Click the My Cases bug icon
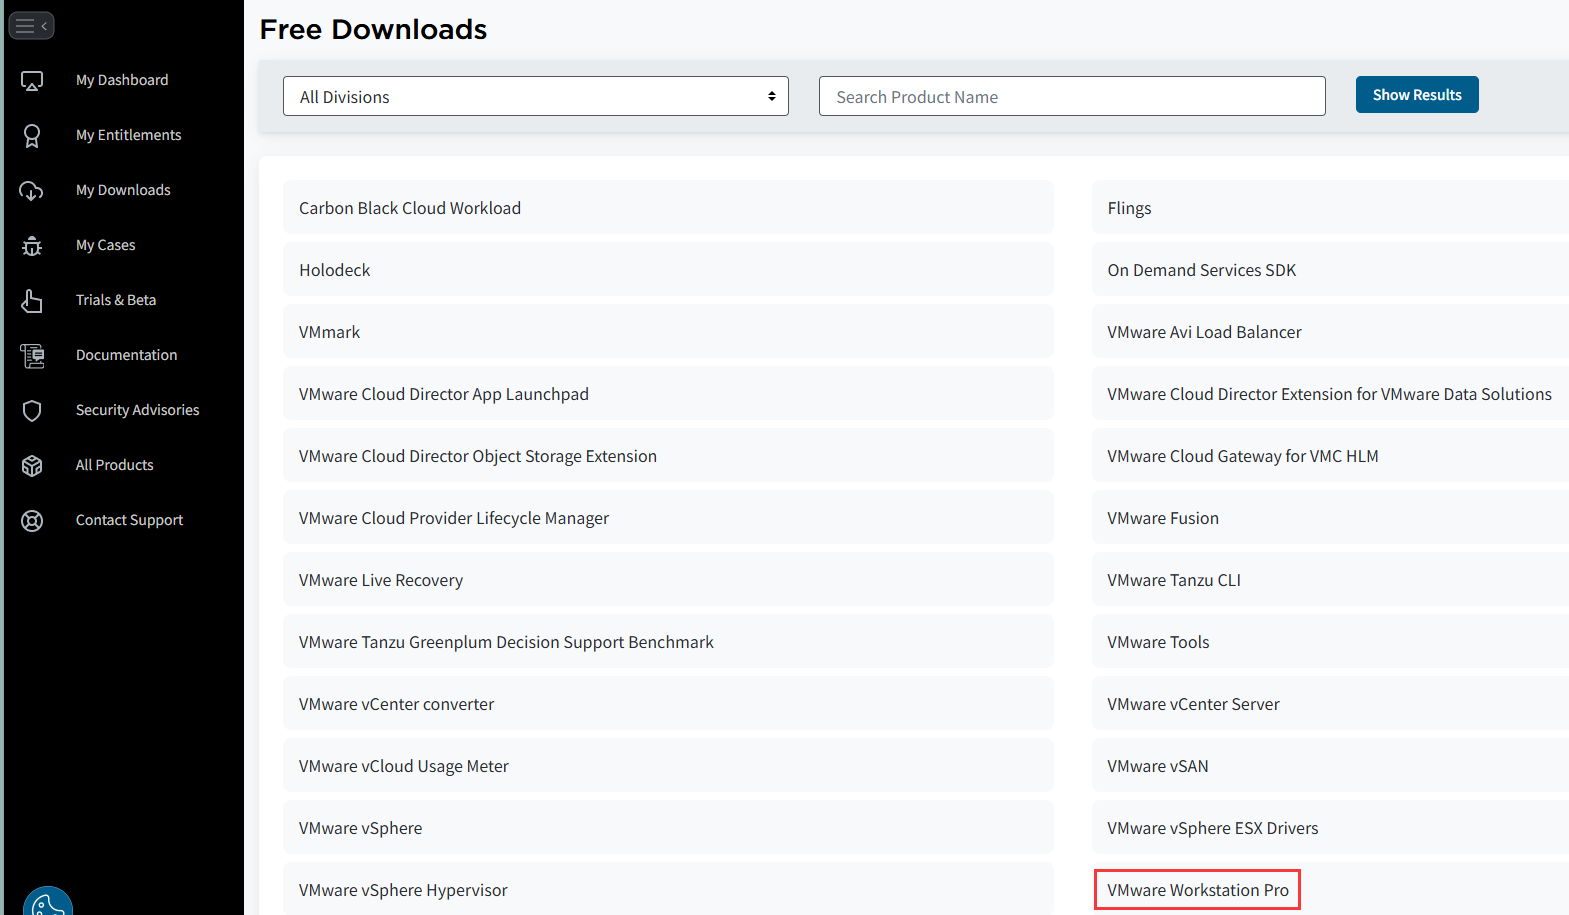The width and height of the screenshot is (1569, 915). pos(32,246)
